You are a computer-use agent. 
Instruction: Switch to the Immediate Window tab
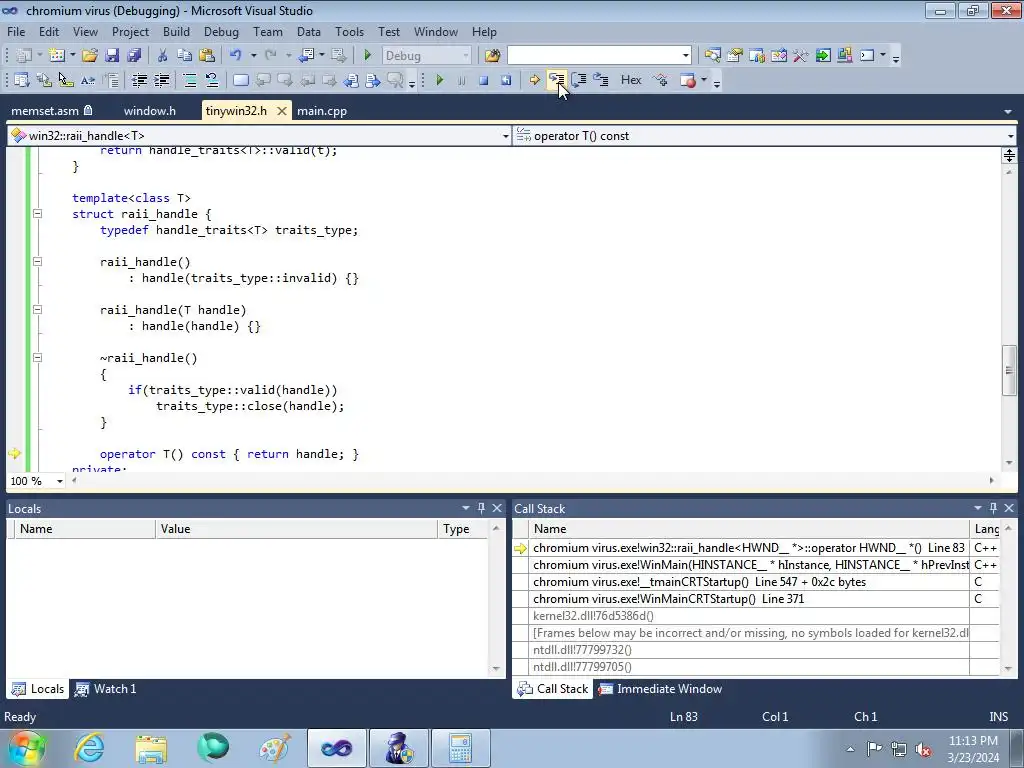[661, 689]
